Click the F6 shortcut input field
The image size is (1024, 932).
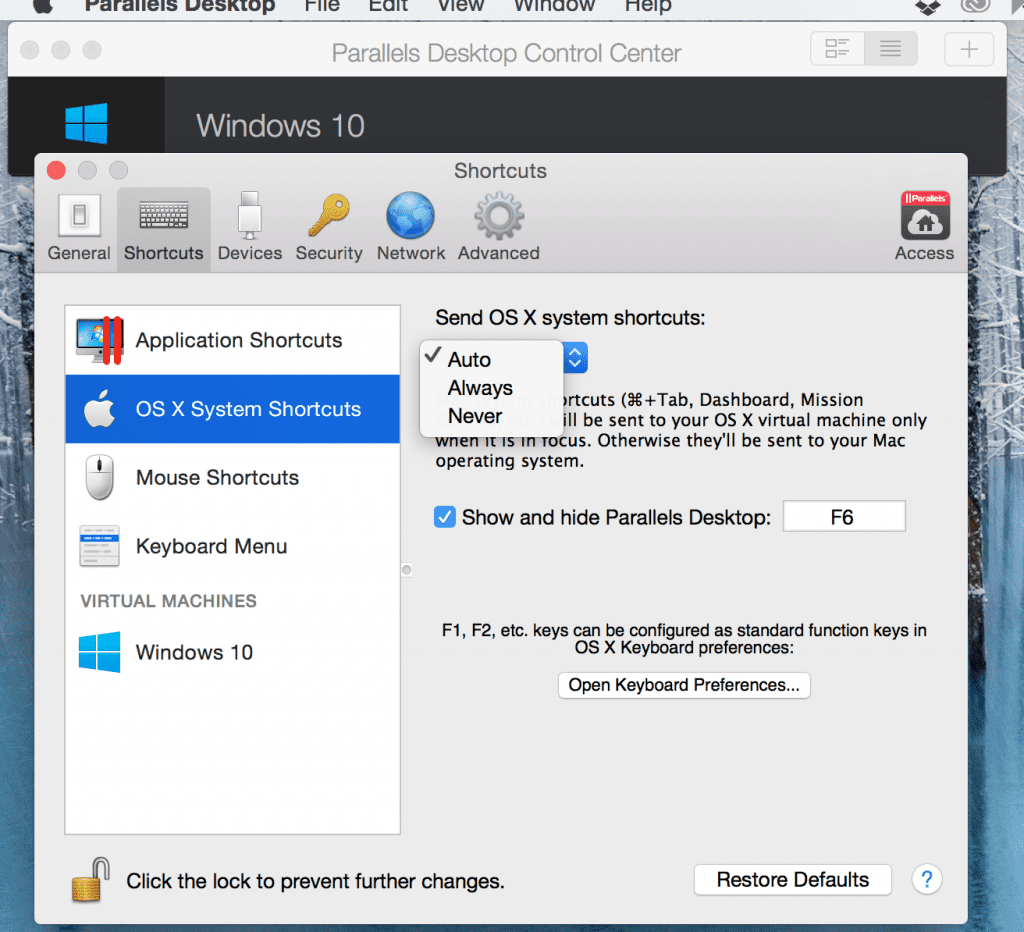click(x=844, y=516)
